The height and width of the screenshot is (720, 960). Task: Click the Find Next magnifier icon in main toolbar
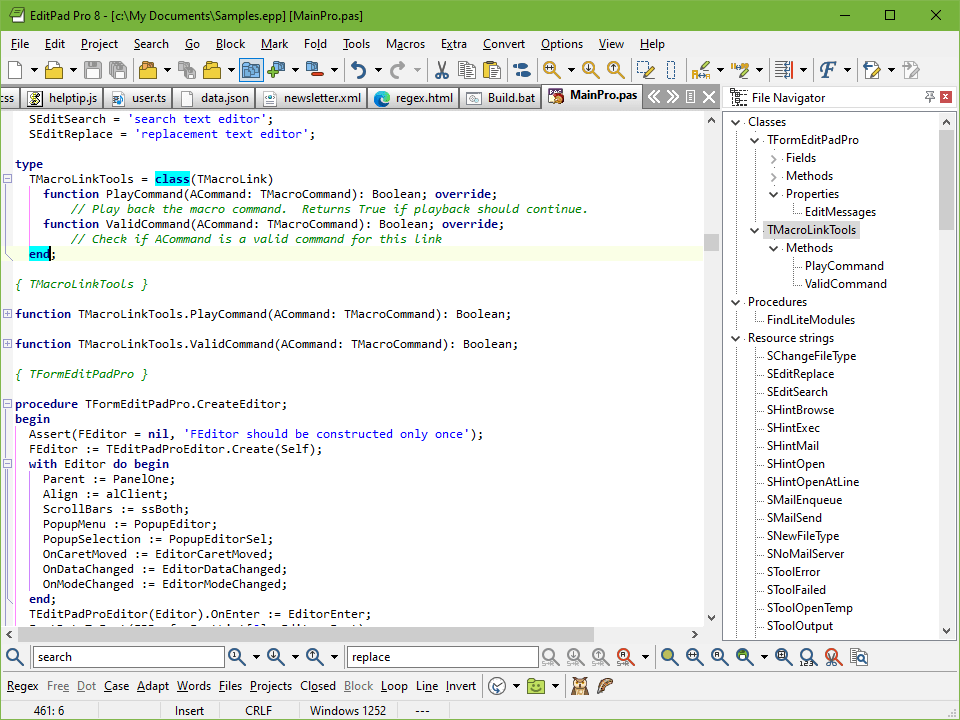point(590,70)
